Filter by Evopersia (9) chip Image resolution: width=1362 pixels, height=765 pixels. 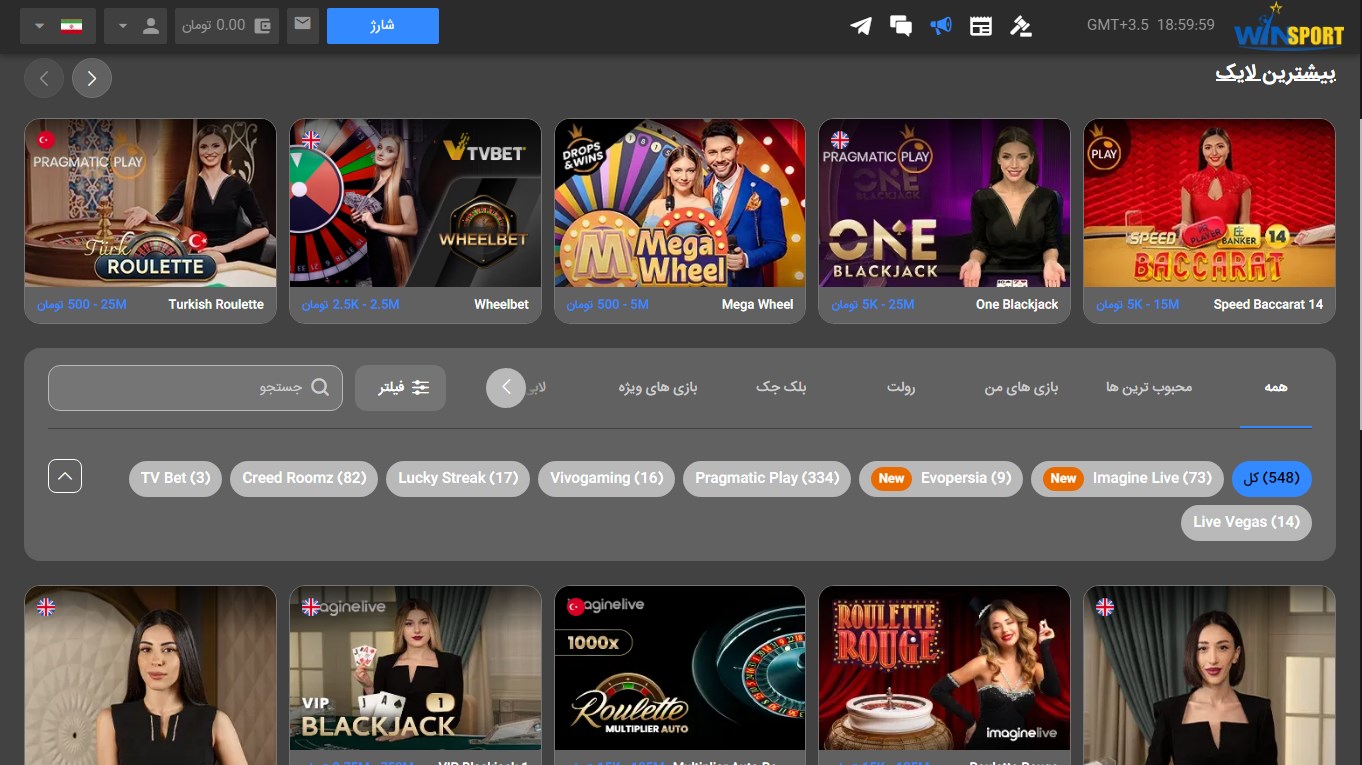(x=941, y=478)
